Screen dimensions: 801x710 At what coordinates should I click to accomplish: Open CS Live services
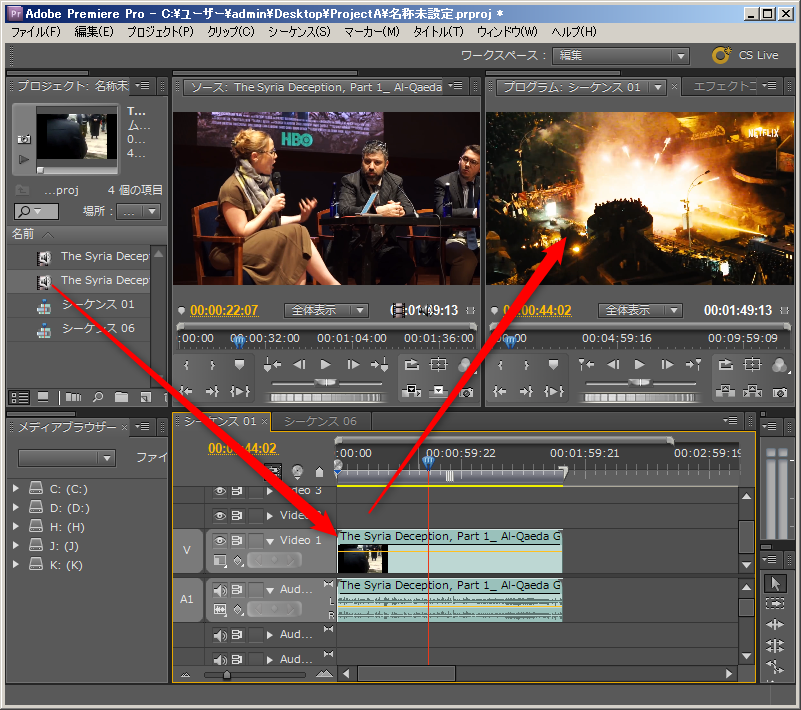(745, 55)
